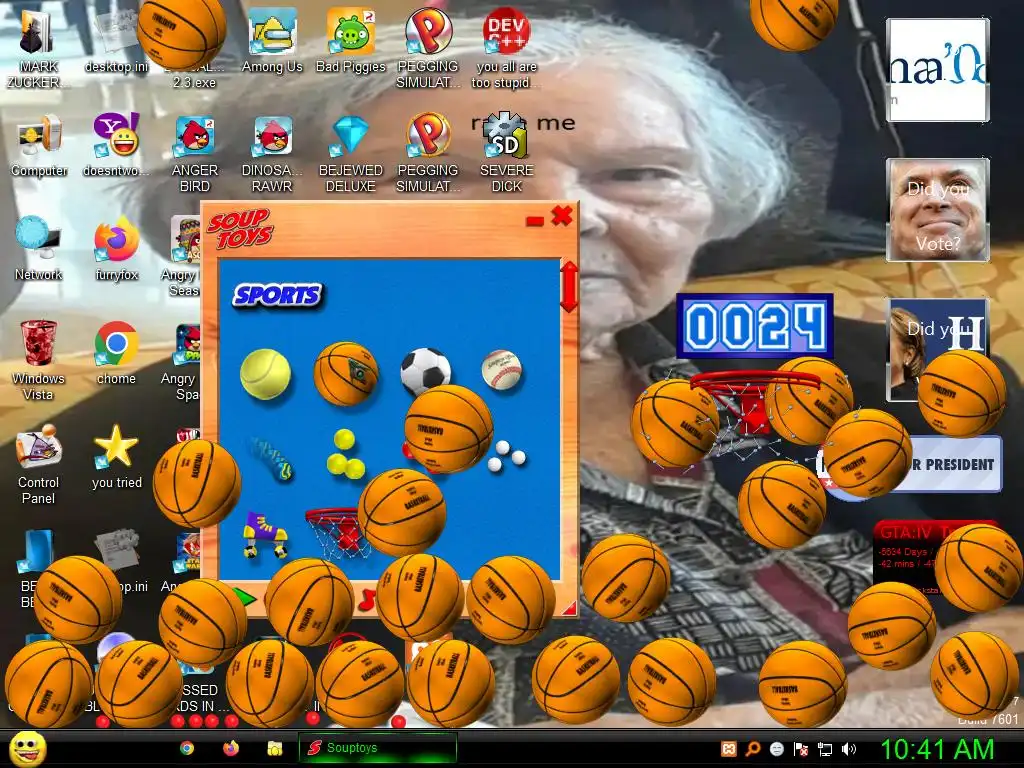
Task: Open the MARK ZUCKER... desktop icon
Action: [38, 48]
